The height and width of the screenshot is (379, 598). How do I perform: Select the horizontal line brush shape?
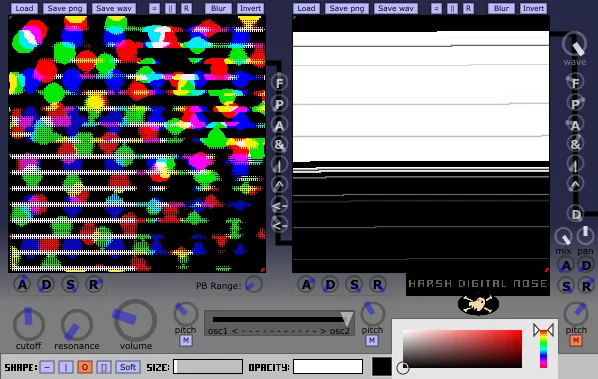point(47,367)
